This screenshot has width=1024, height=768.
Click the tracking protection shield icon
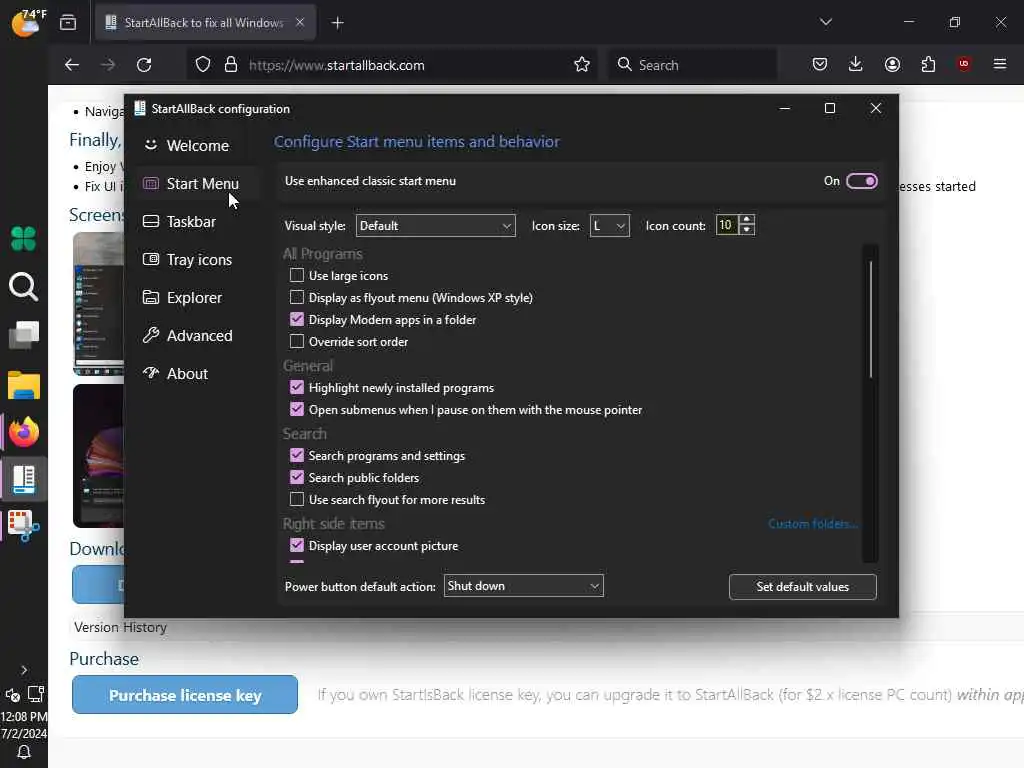pos(203,65)
